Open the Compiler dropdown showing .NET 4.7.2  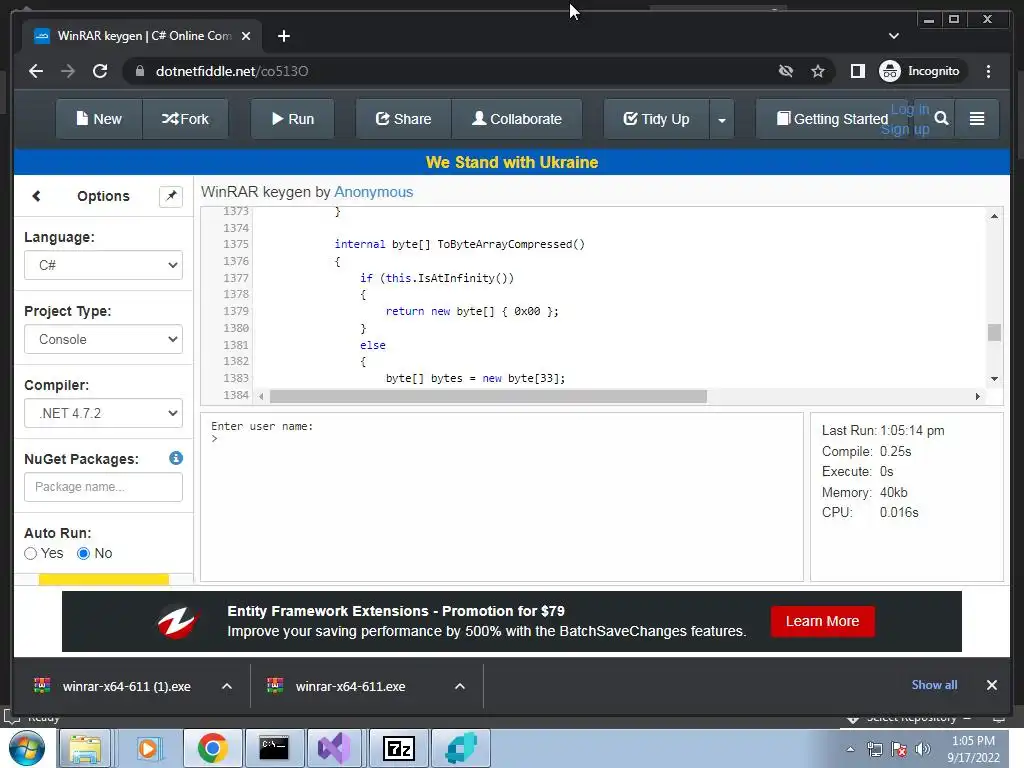tap(103, 413)
